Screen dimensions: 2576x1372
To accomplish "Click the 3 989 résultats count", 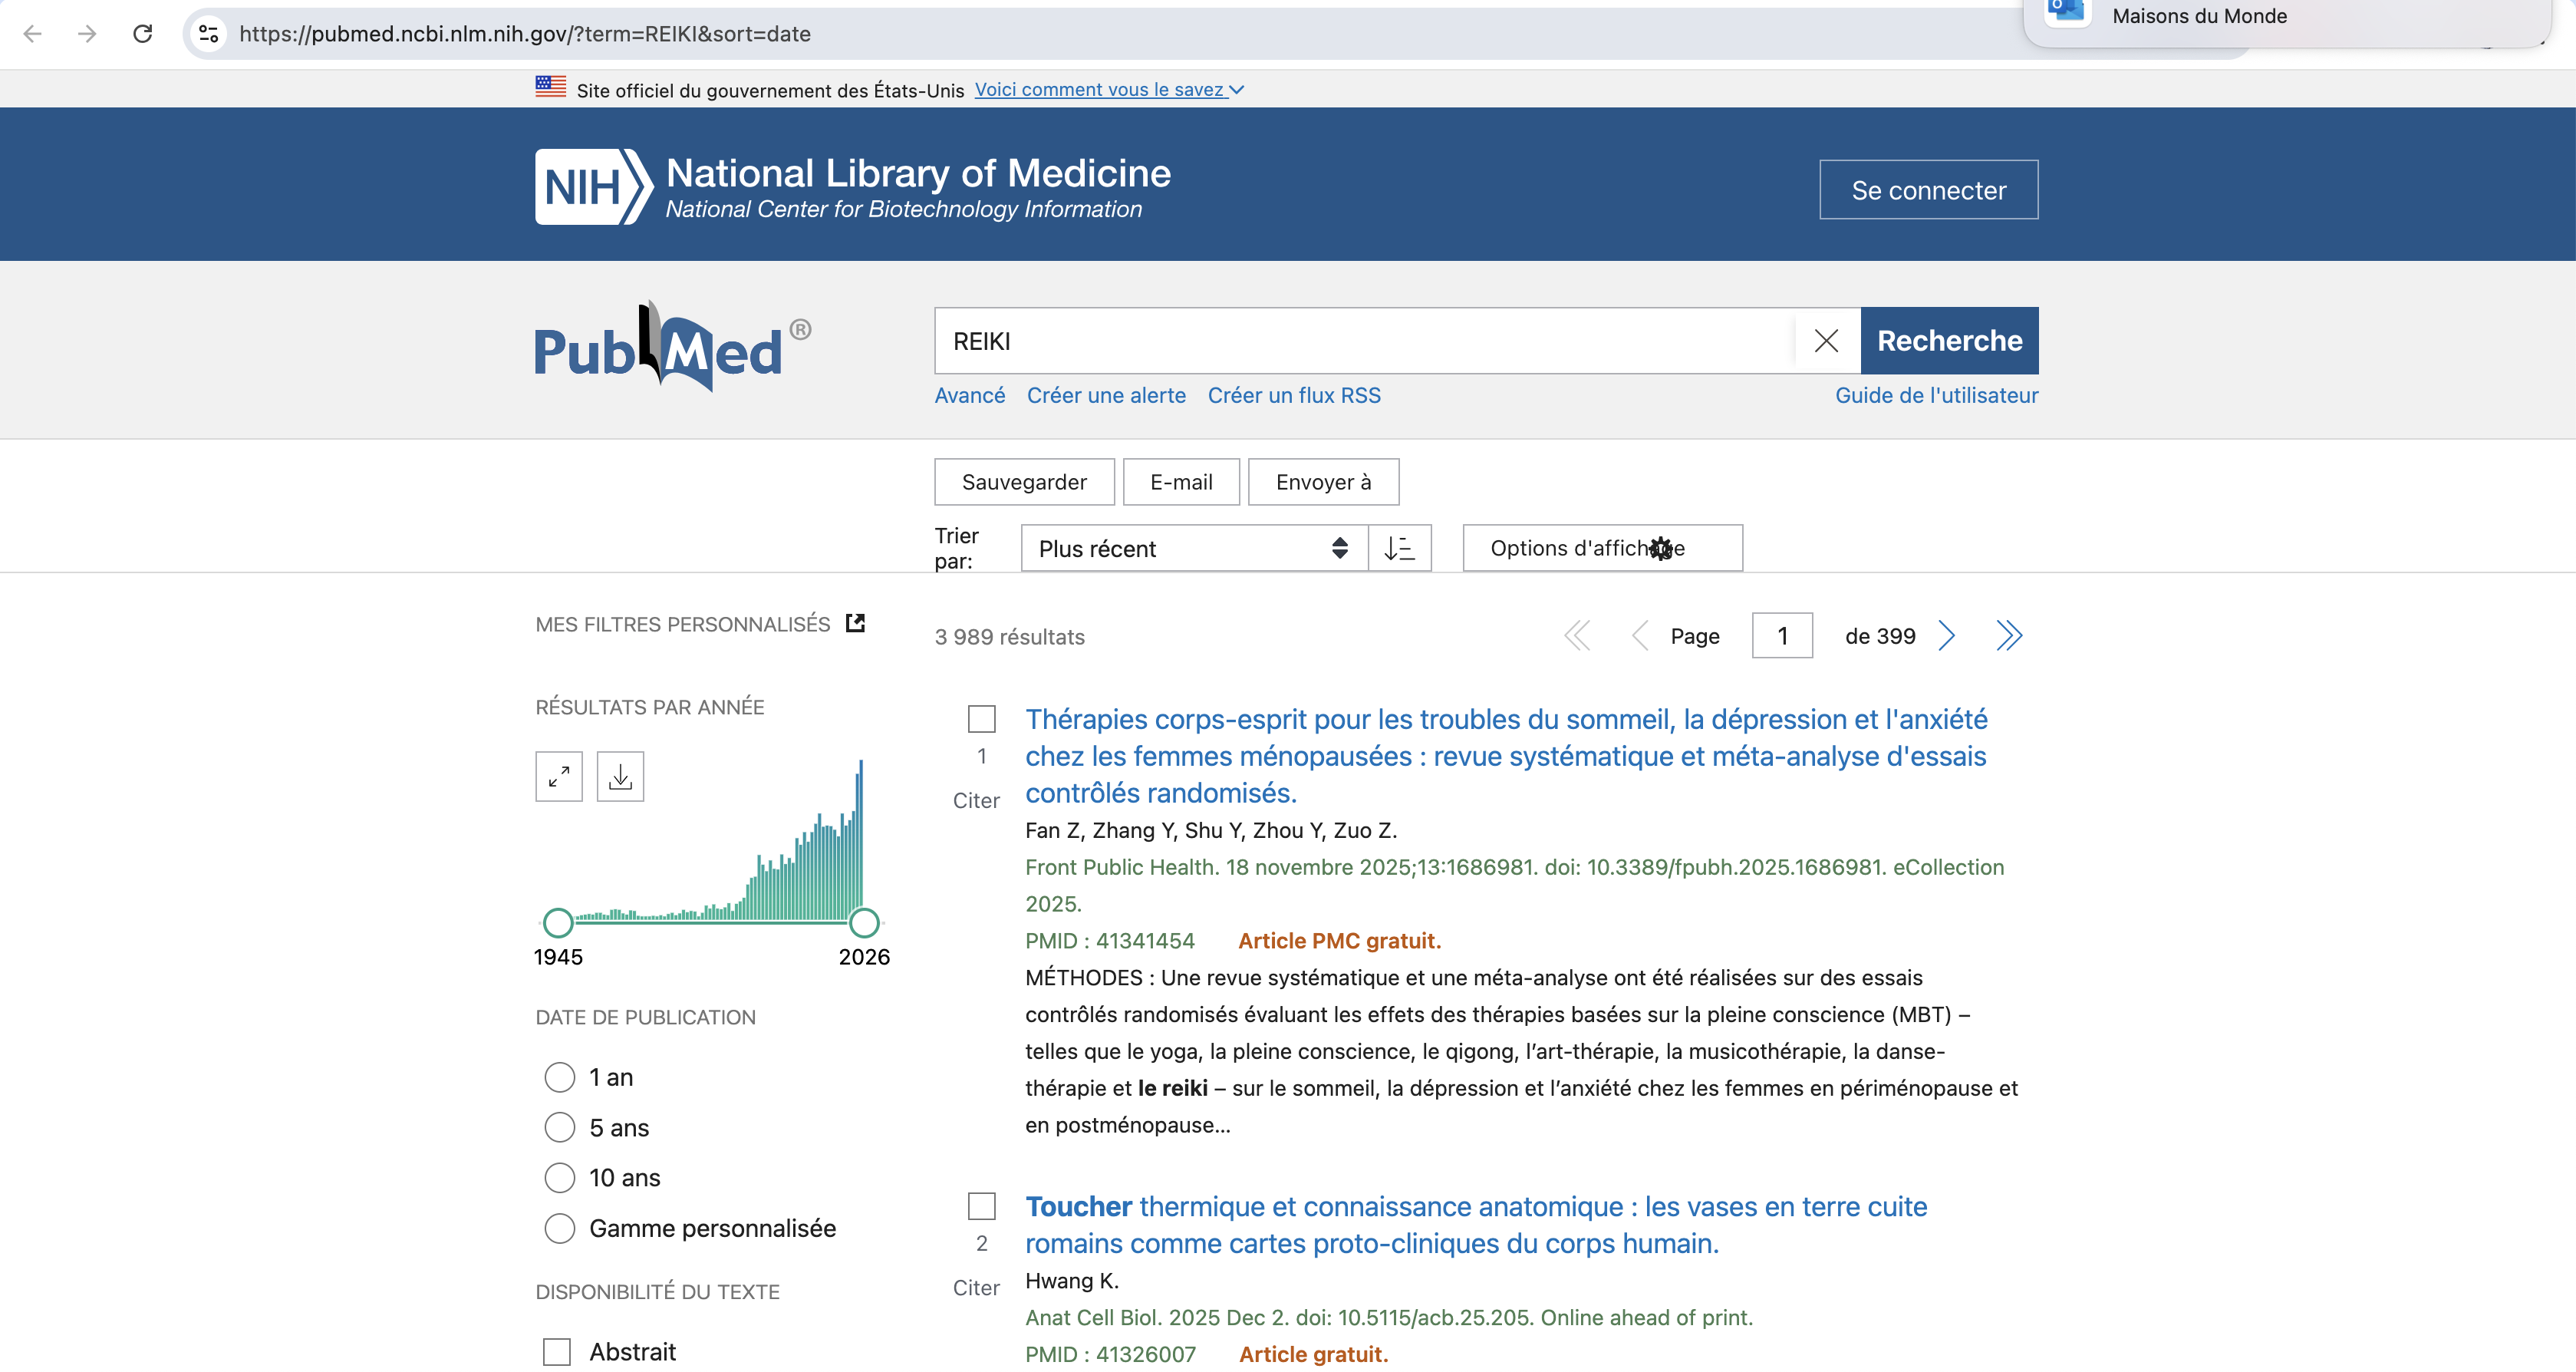I will [x=1010, y=637].
